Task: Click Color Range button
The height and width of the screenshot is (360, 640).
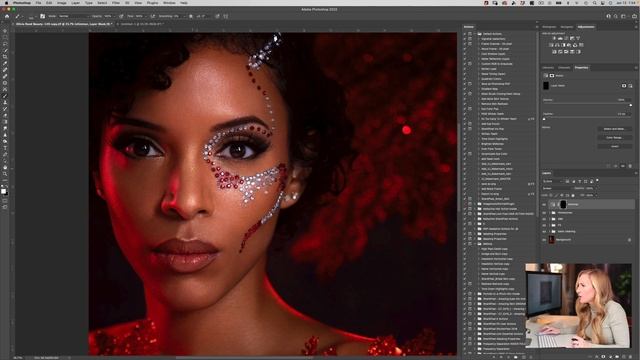Action: click(x=614, y=138)
